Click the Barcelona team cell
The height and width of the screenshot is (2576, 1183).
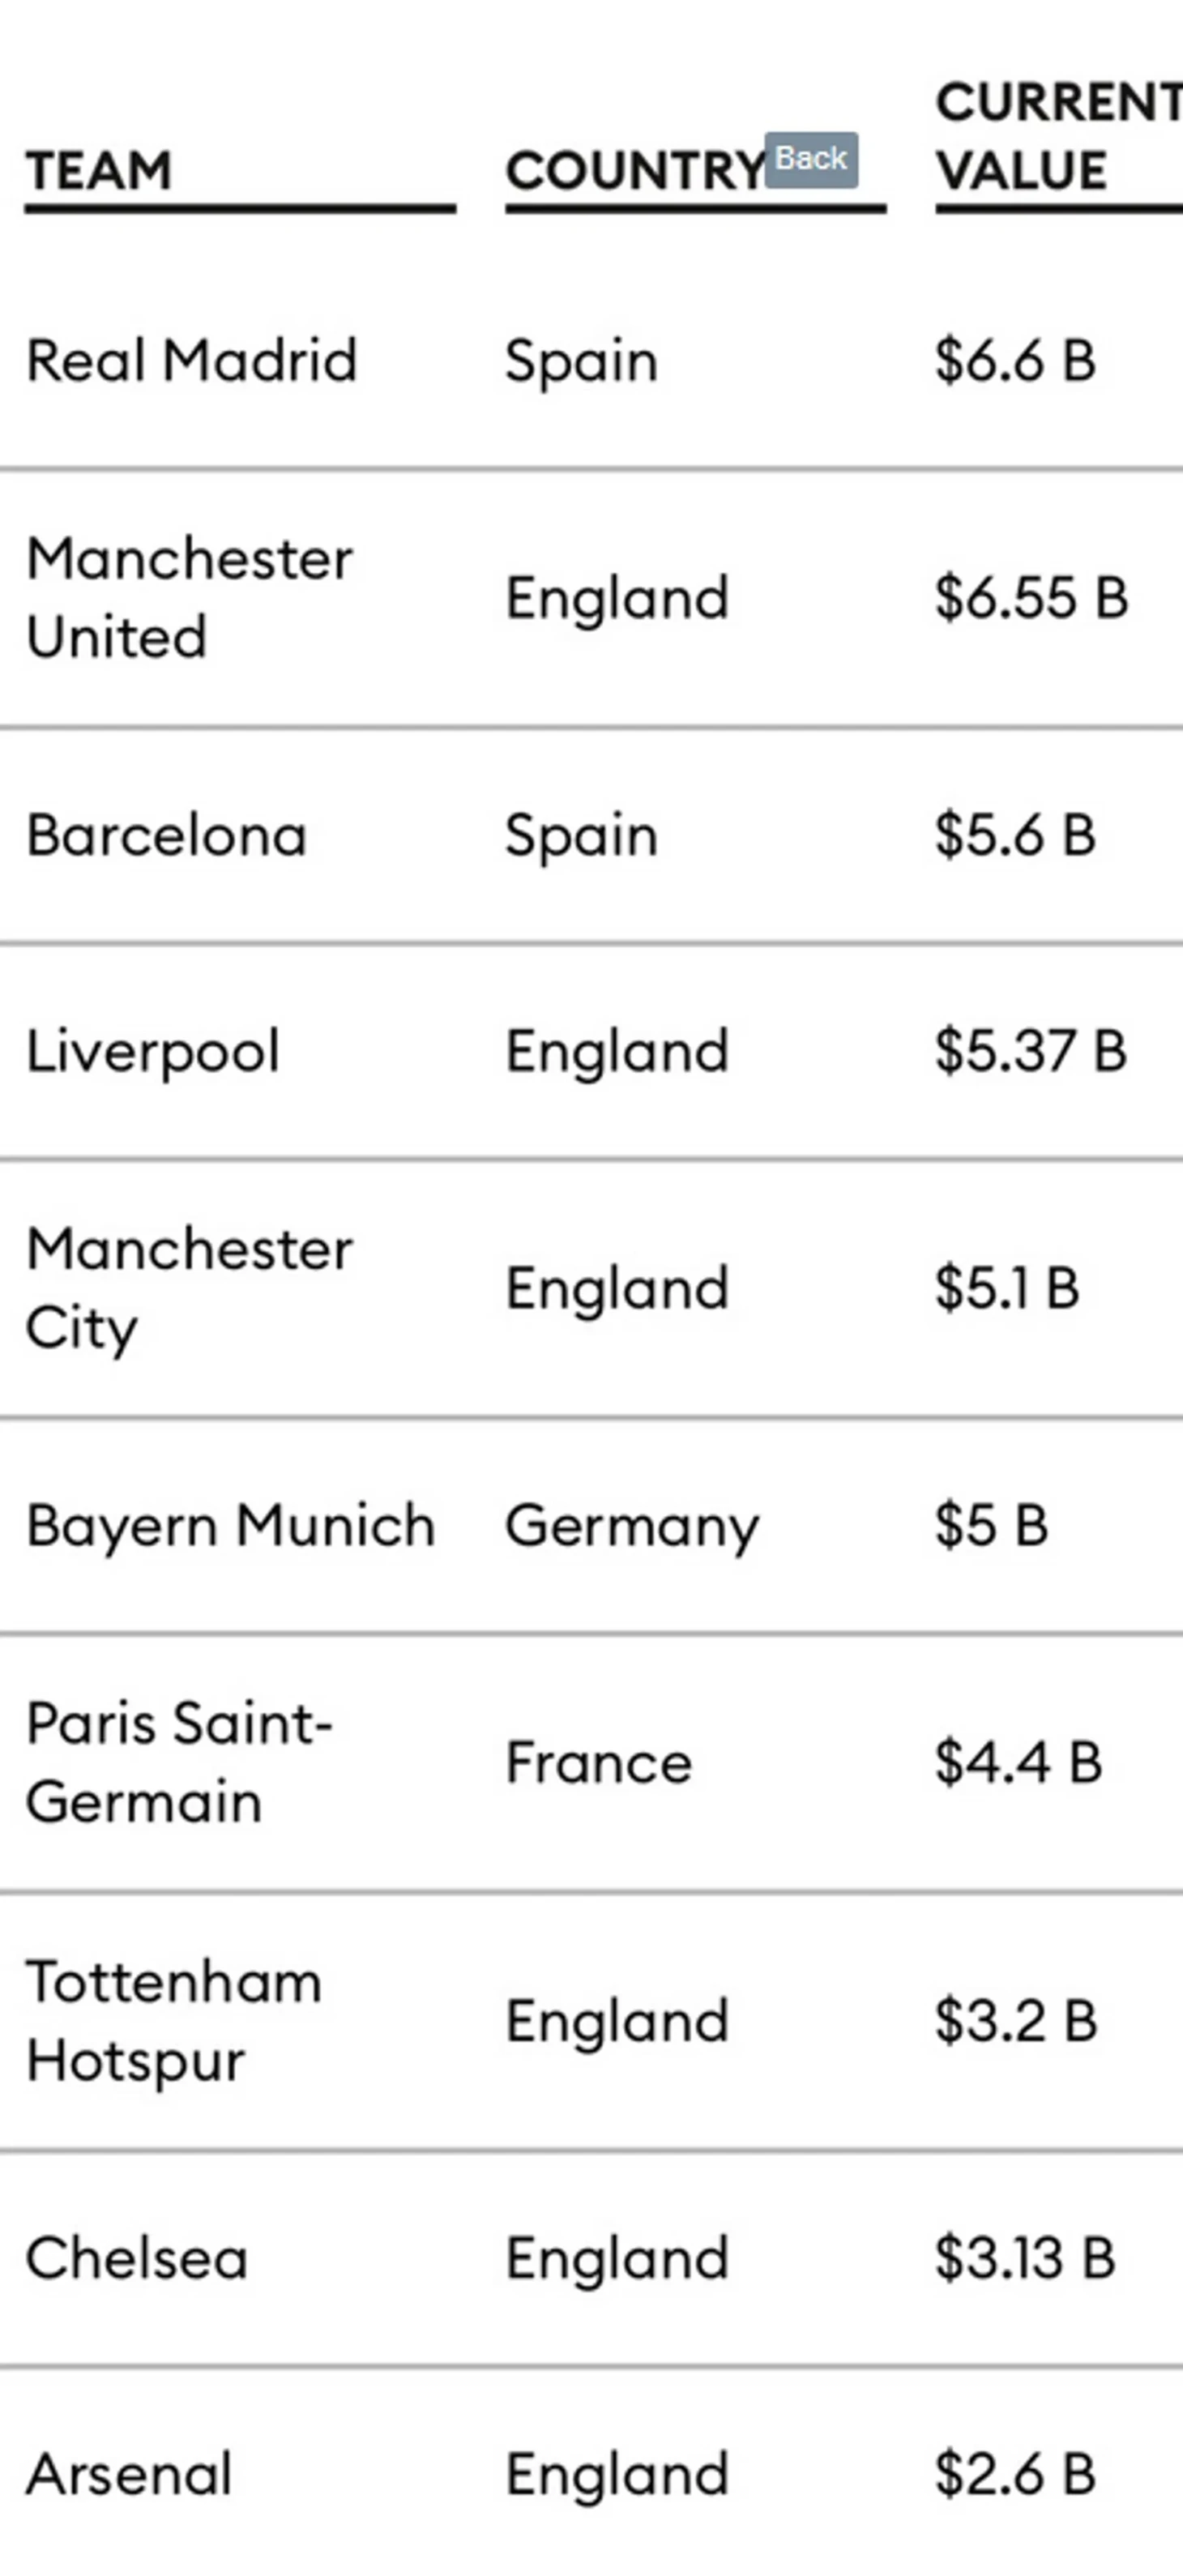click(167, 834)
